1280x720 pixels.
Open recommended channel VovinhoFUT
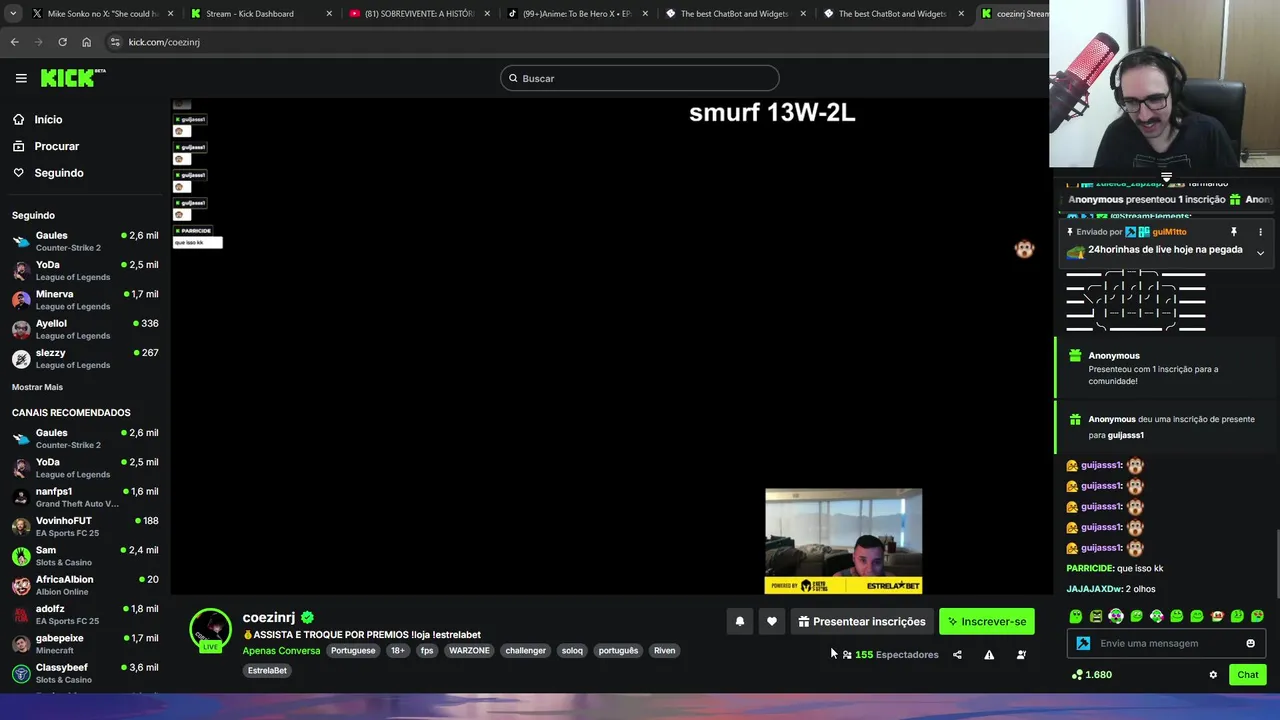coord(84,526)
